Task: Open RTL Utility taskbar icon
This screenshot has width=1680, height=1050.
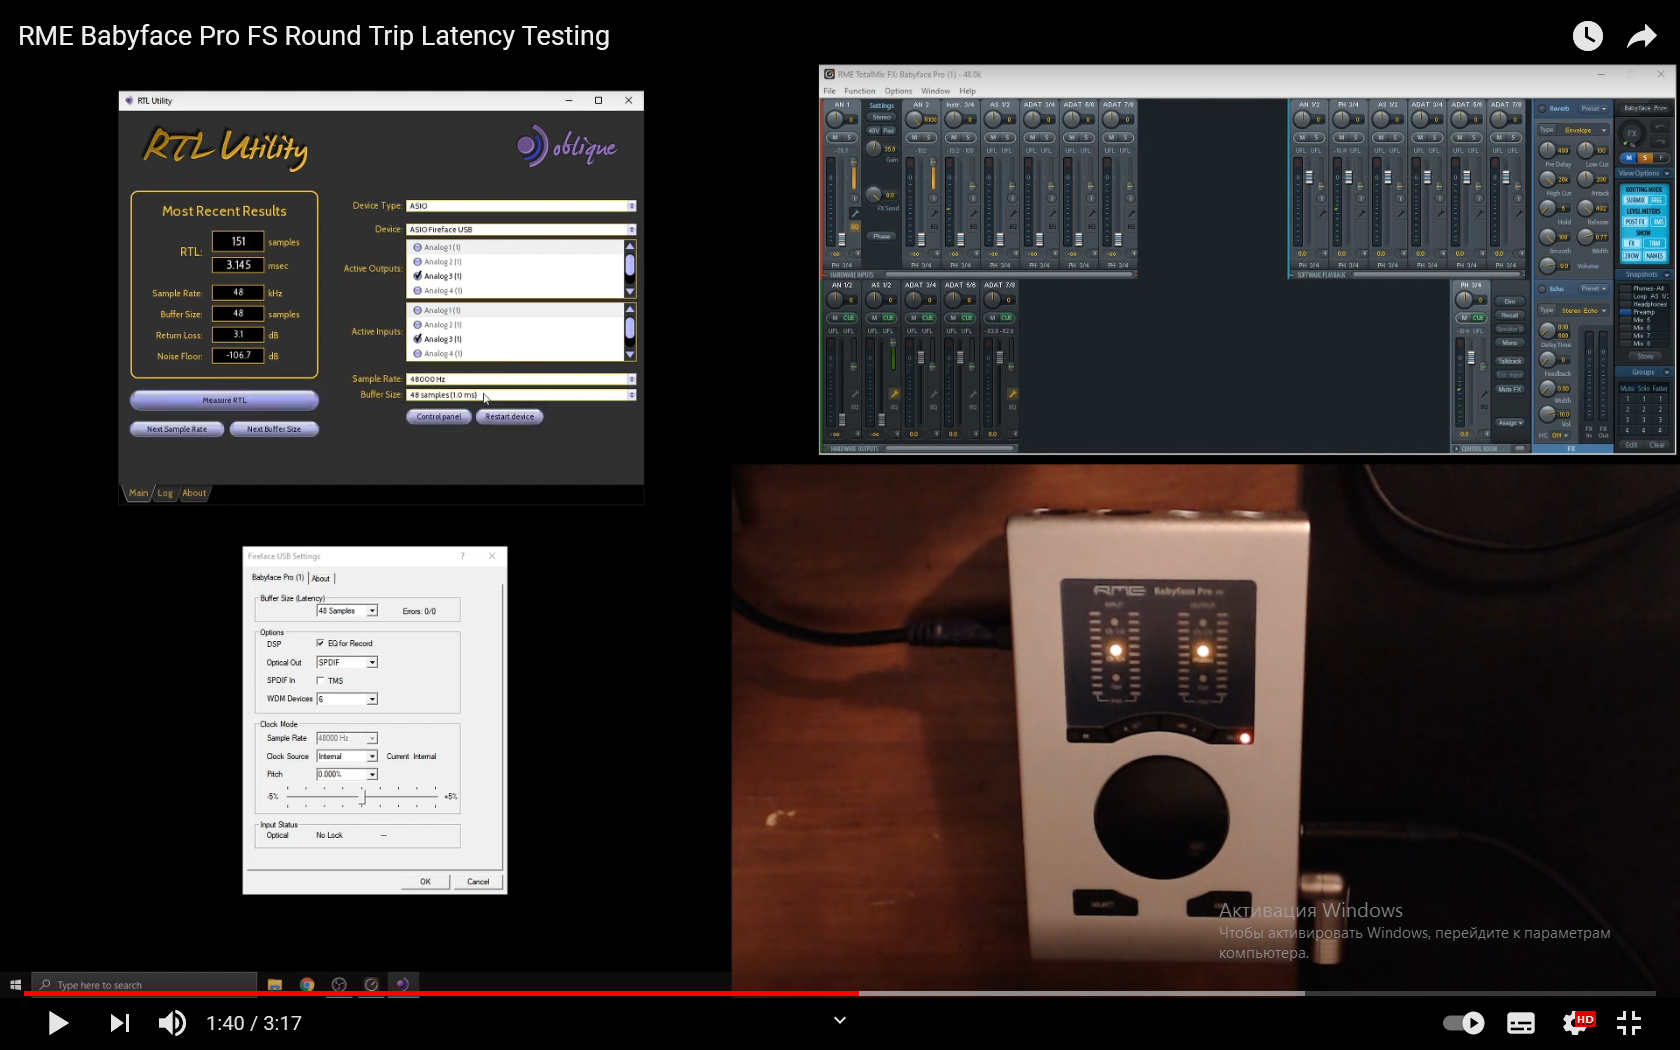Action: tap(402, 985)
